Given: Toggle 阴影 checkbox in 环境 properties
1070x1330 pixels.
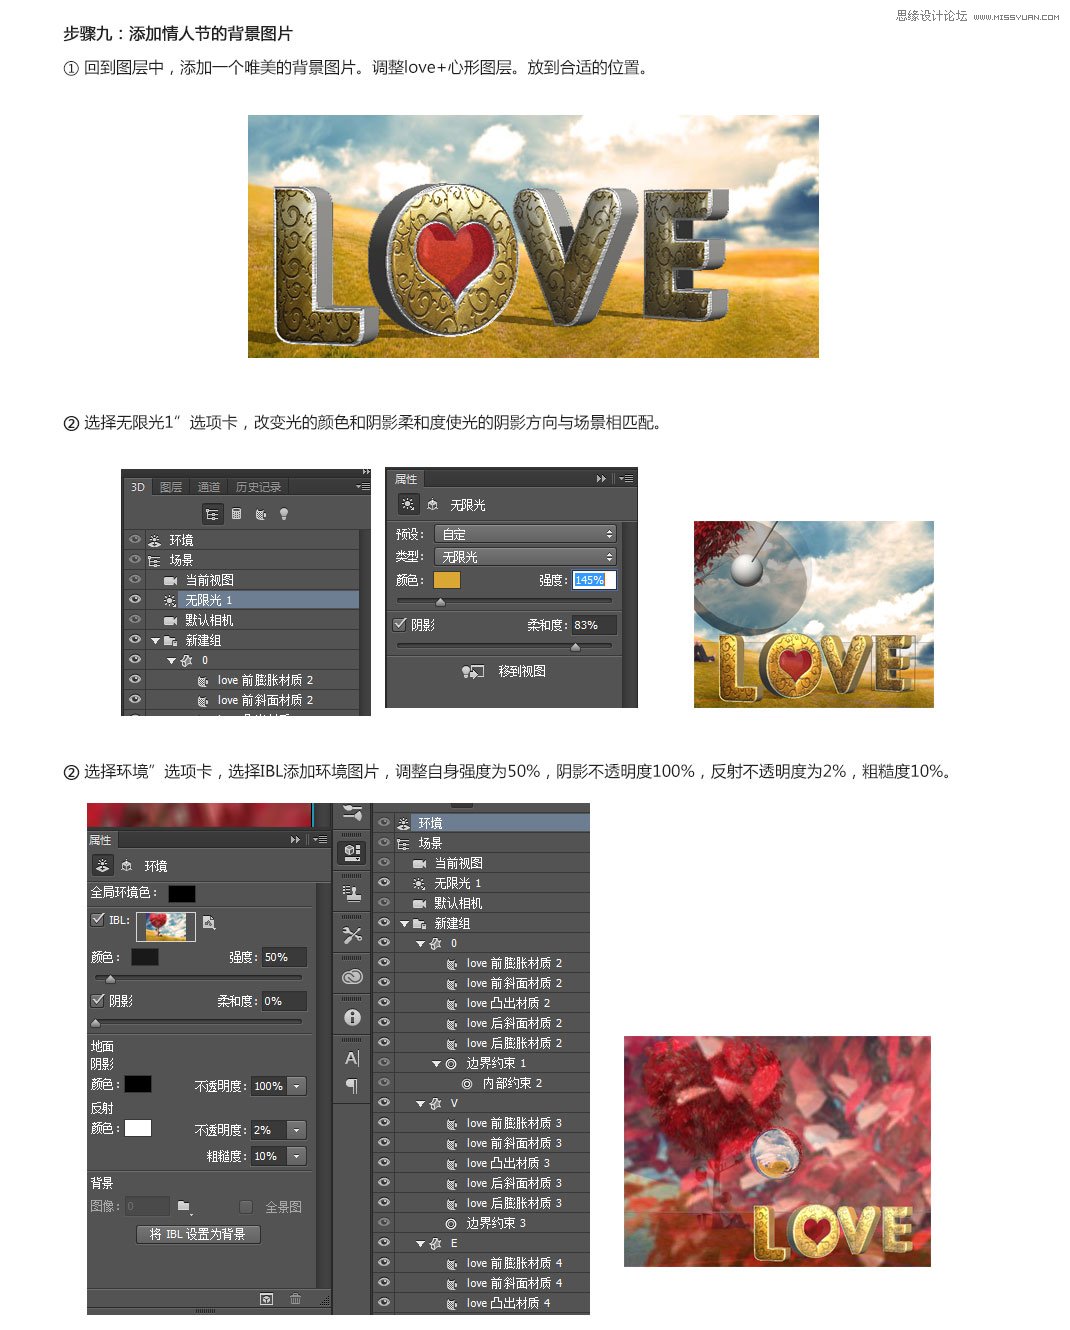Looking at the screenshot, I should [98, 1000].
